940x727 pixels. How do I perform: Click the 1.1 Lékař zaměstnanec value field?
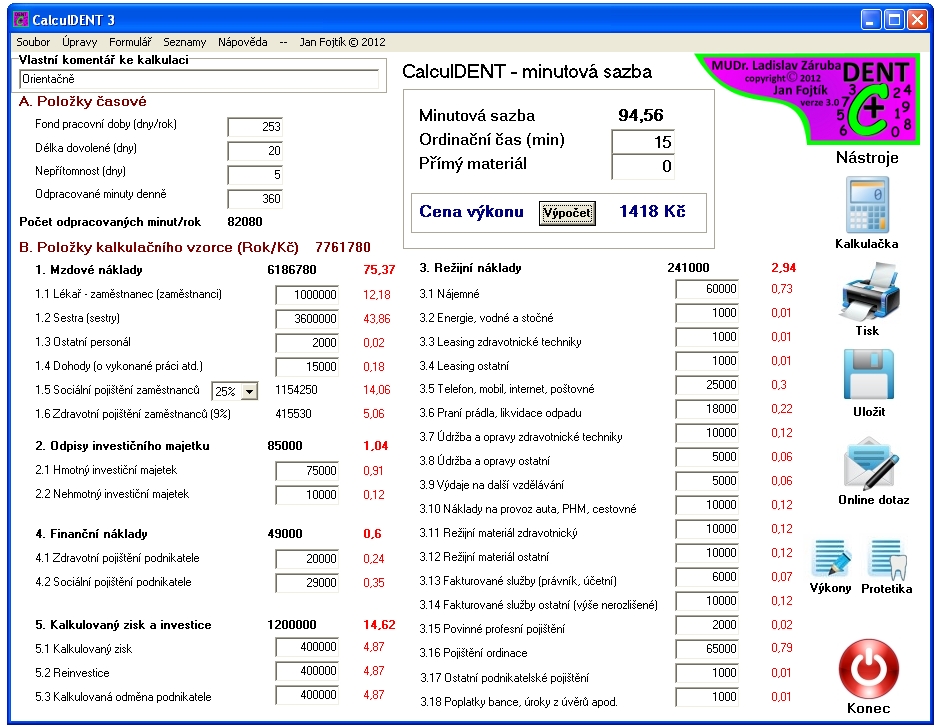[307, 294]
